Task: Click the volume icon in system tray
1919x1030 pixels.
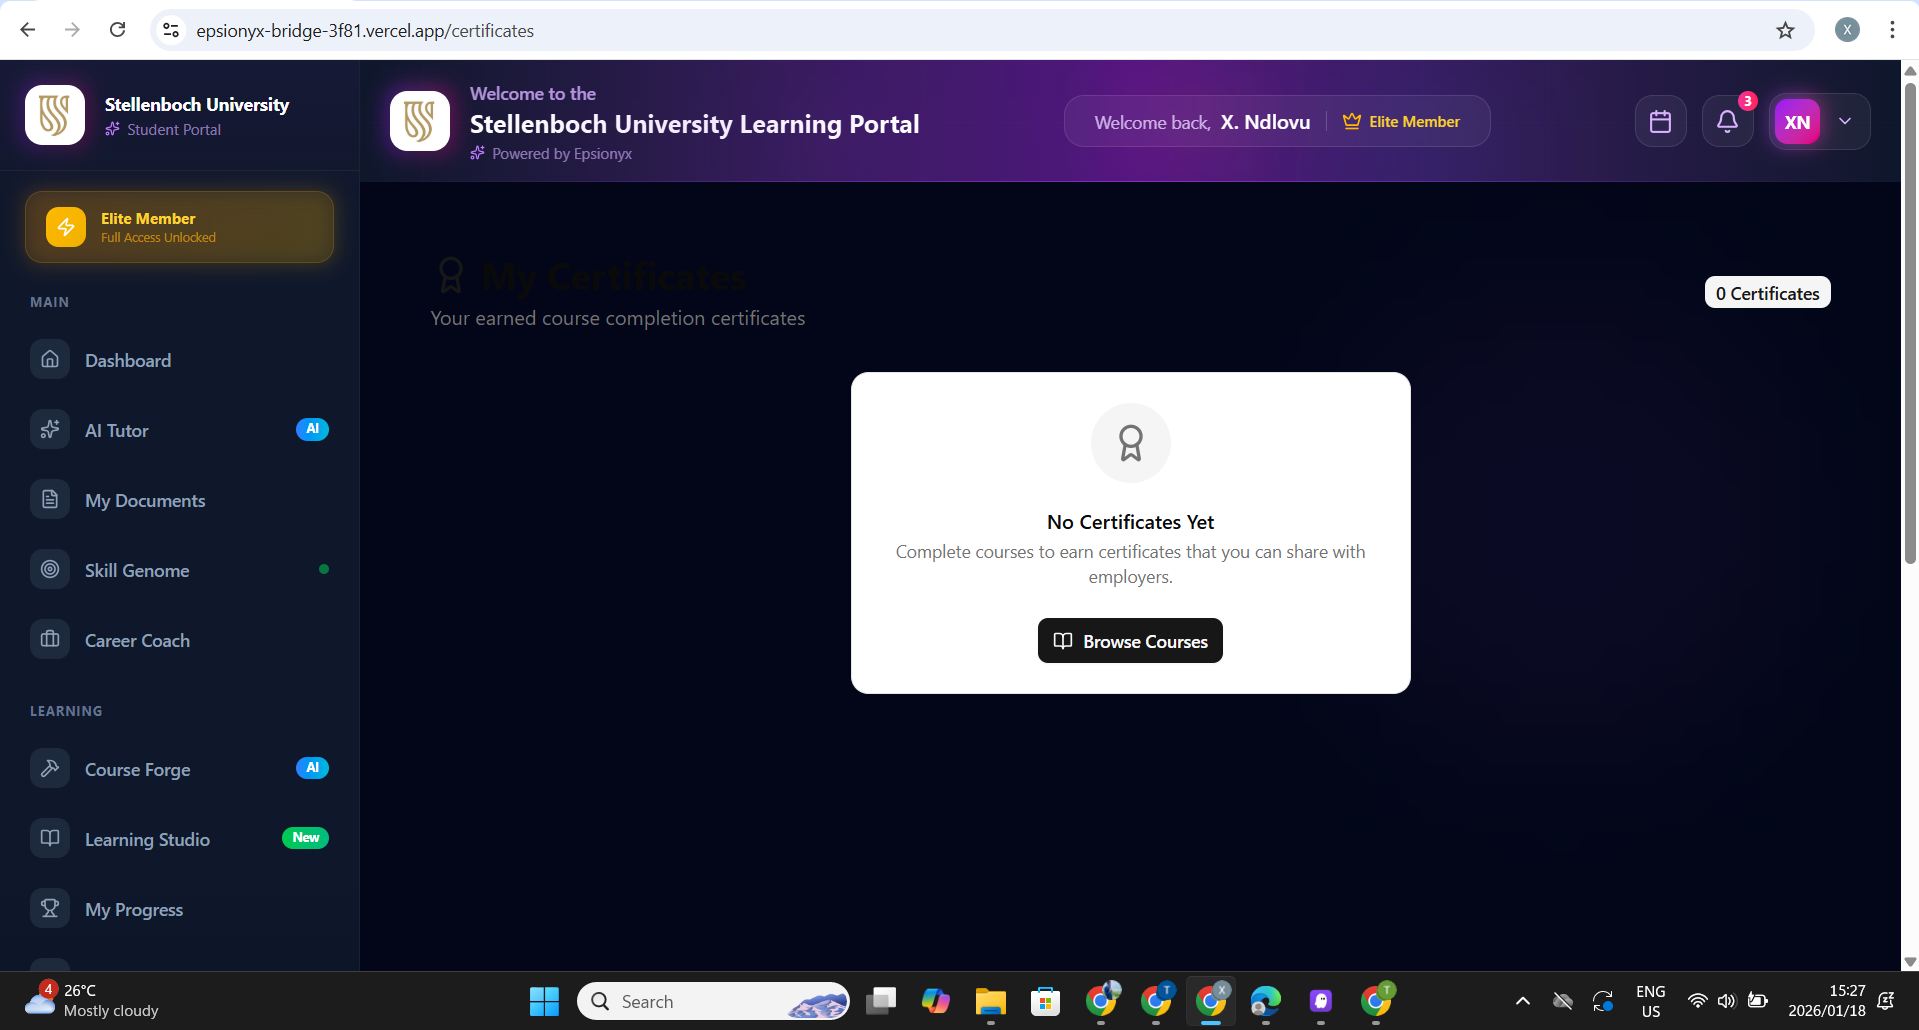Action: 1727,1001
